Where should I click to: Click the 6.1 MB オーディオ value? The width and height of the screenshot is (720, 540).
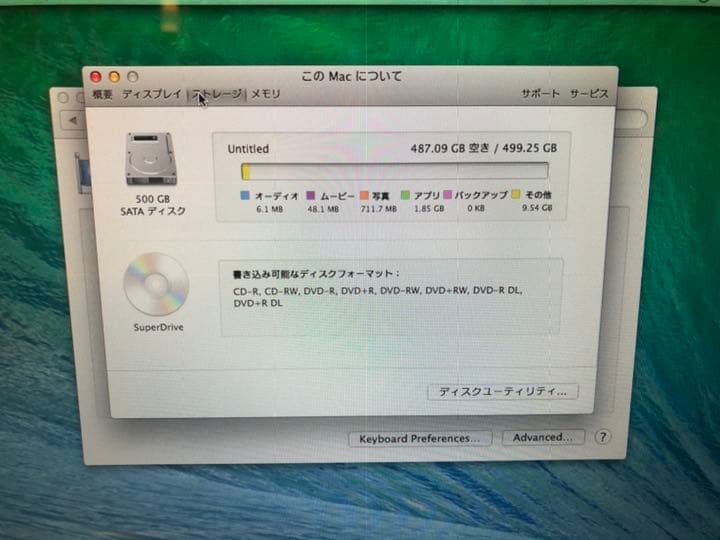[270, 209]
